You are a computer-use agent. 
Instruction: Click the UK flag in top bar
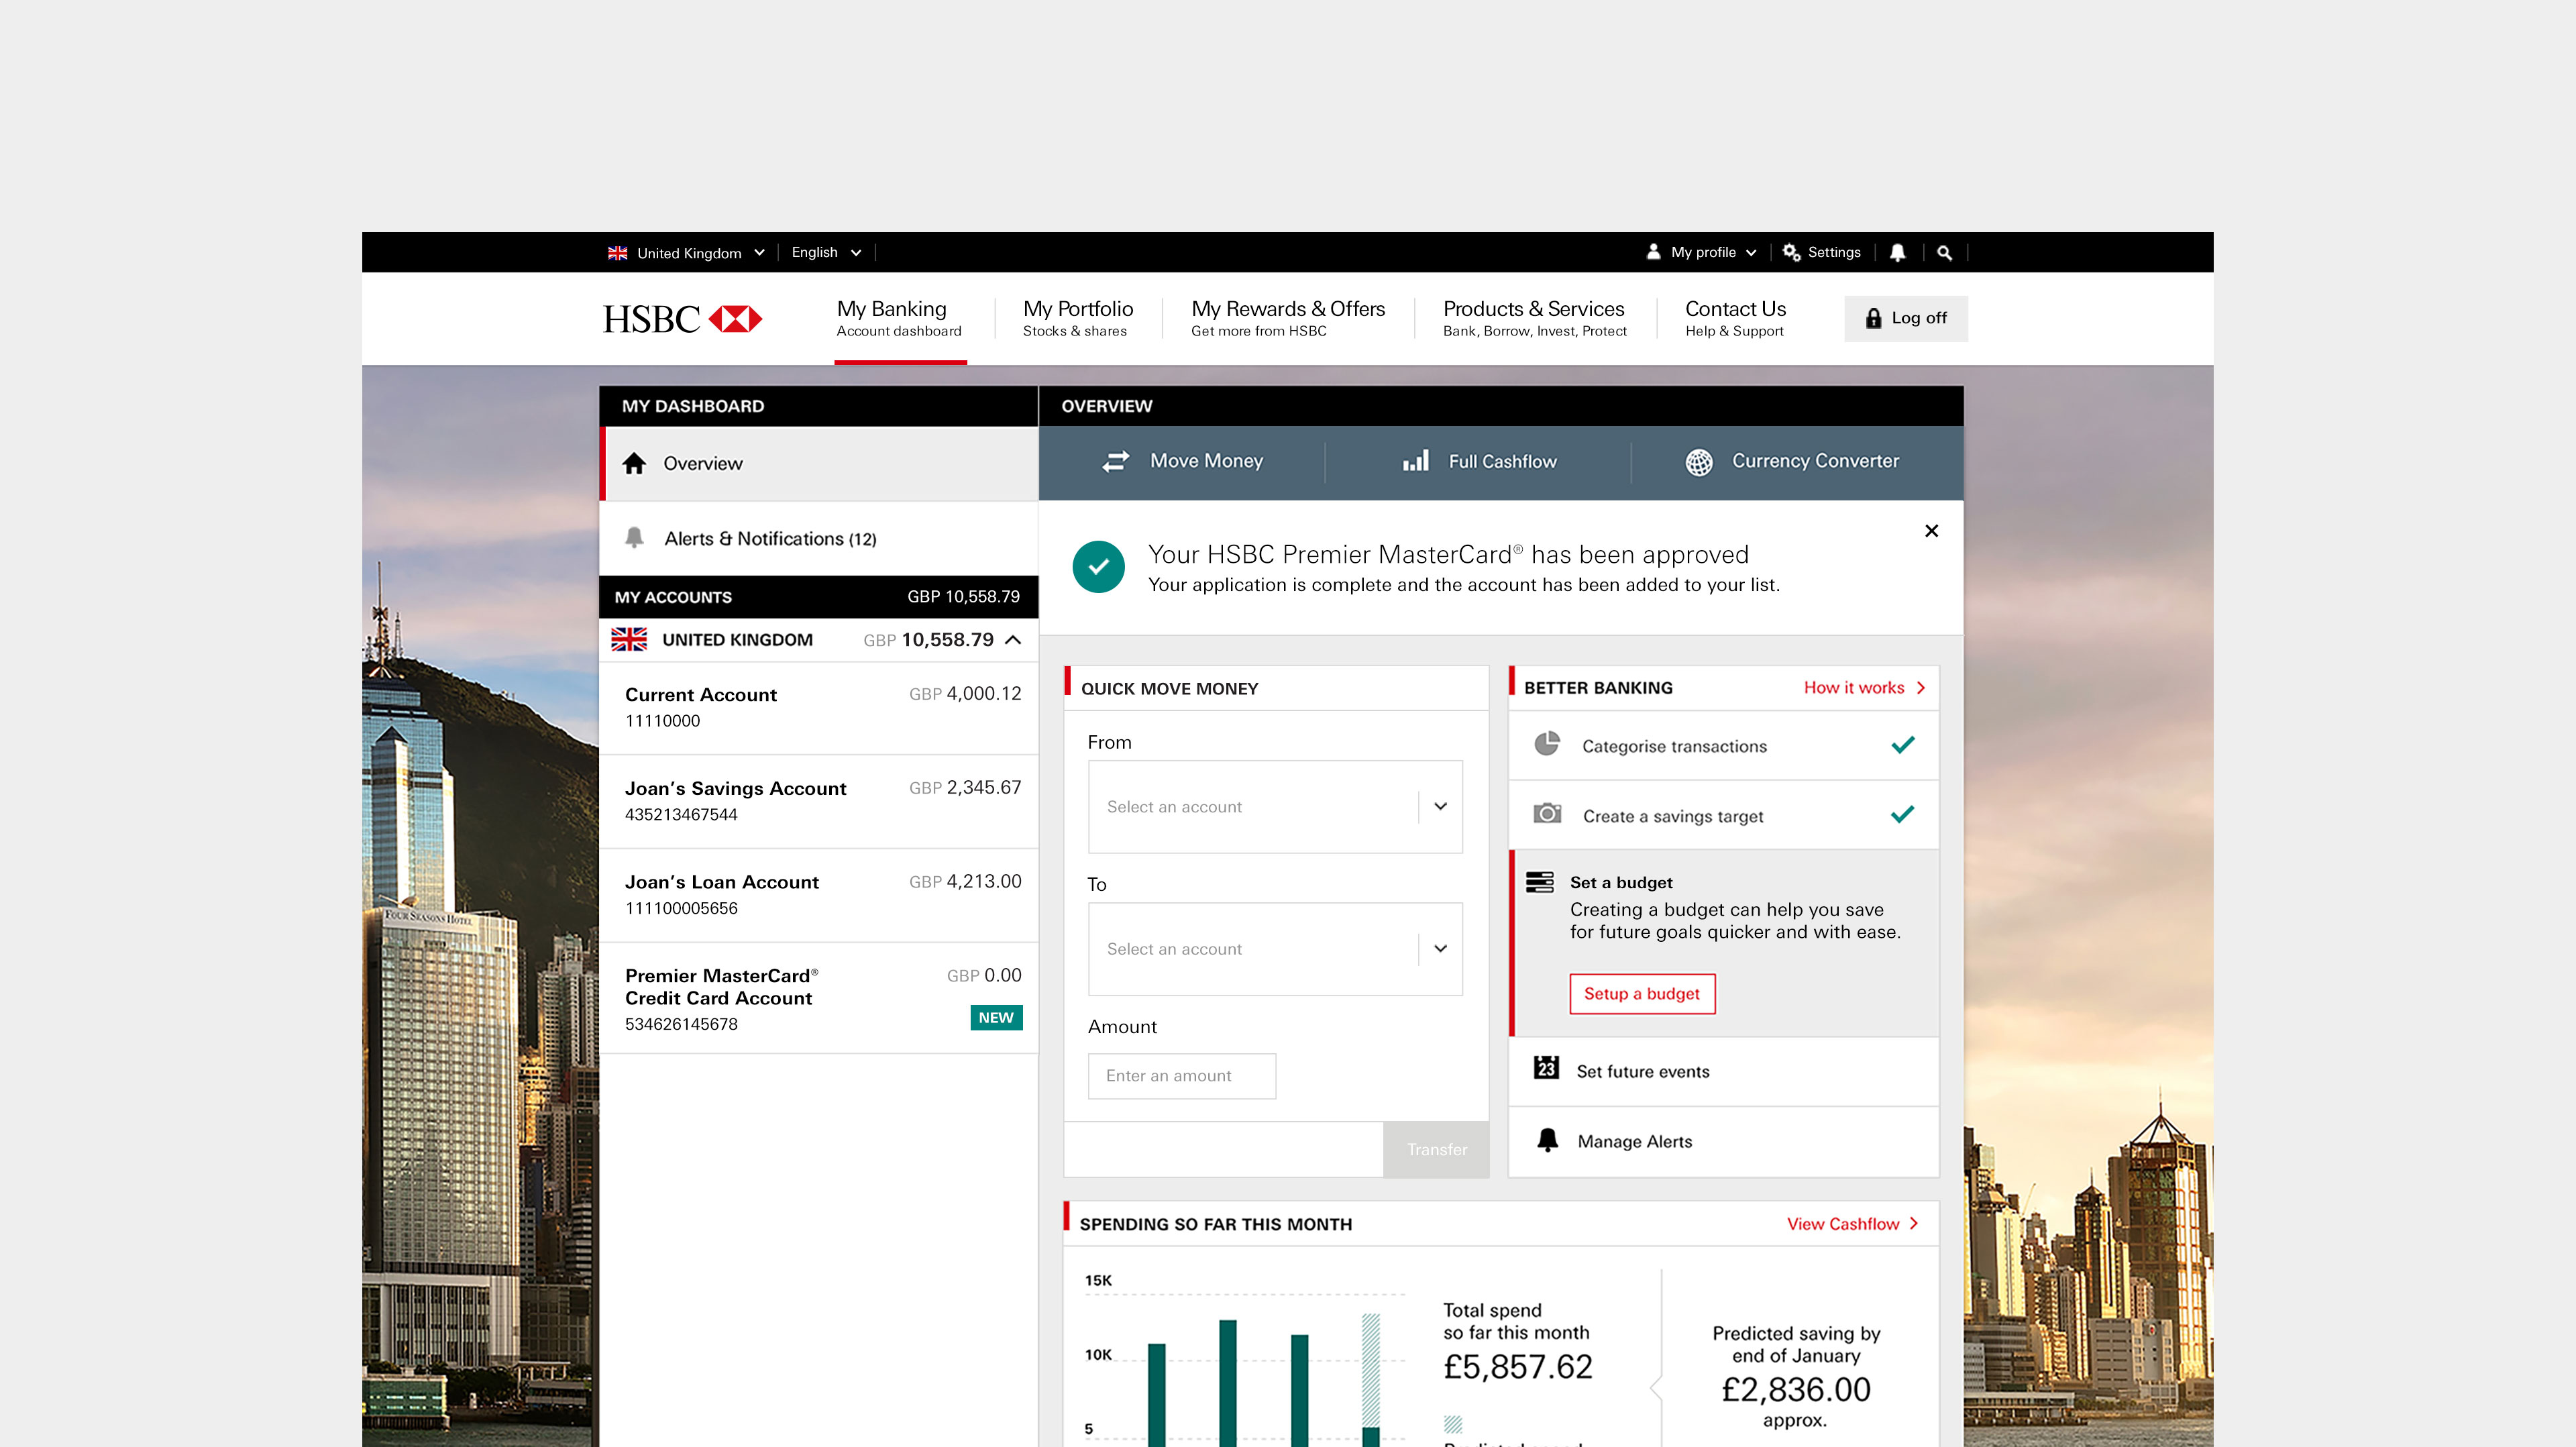click(x=618, y=253)
